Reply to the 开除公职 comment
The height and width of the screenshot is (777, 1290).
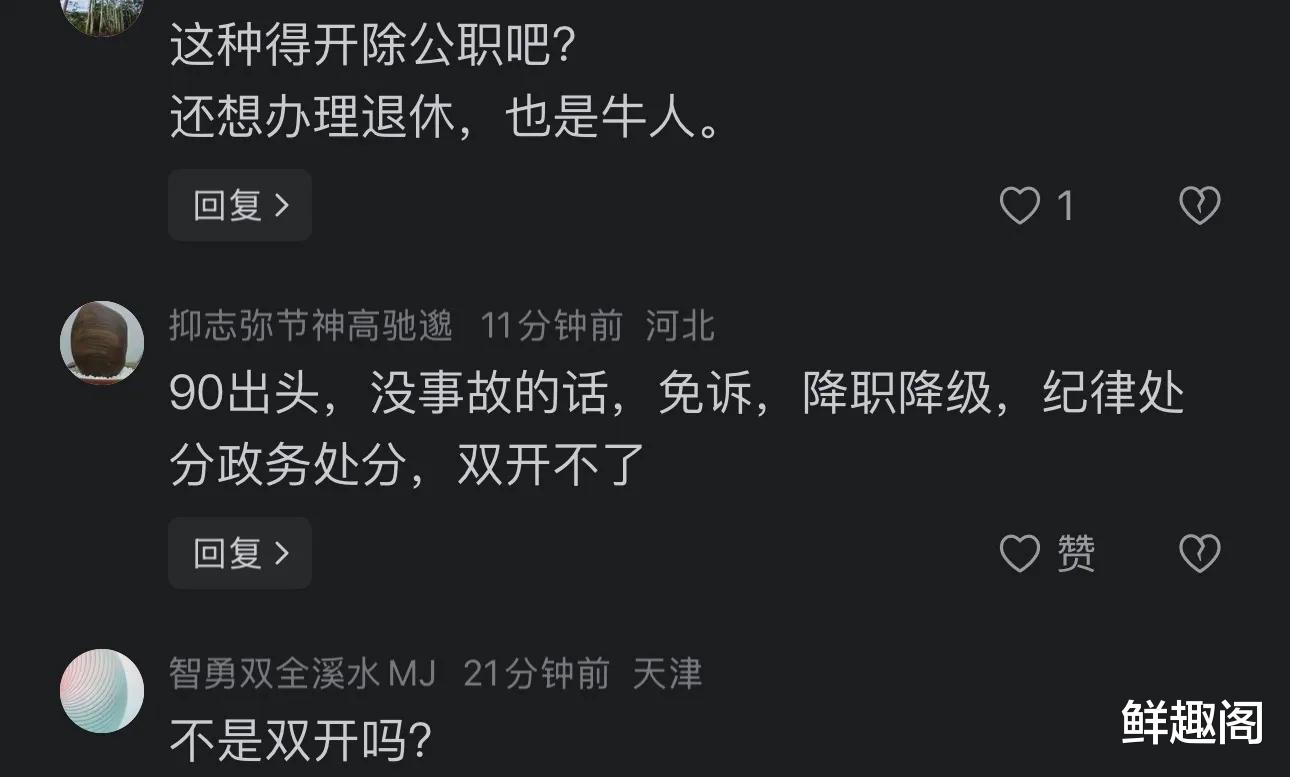(240, 206)
